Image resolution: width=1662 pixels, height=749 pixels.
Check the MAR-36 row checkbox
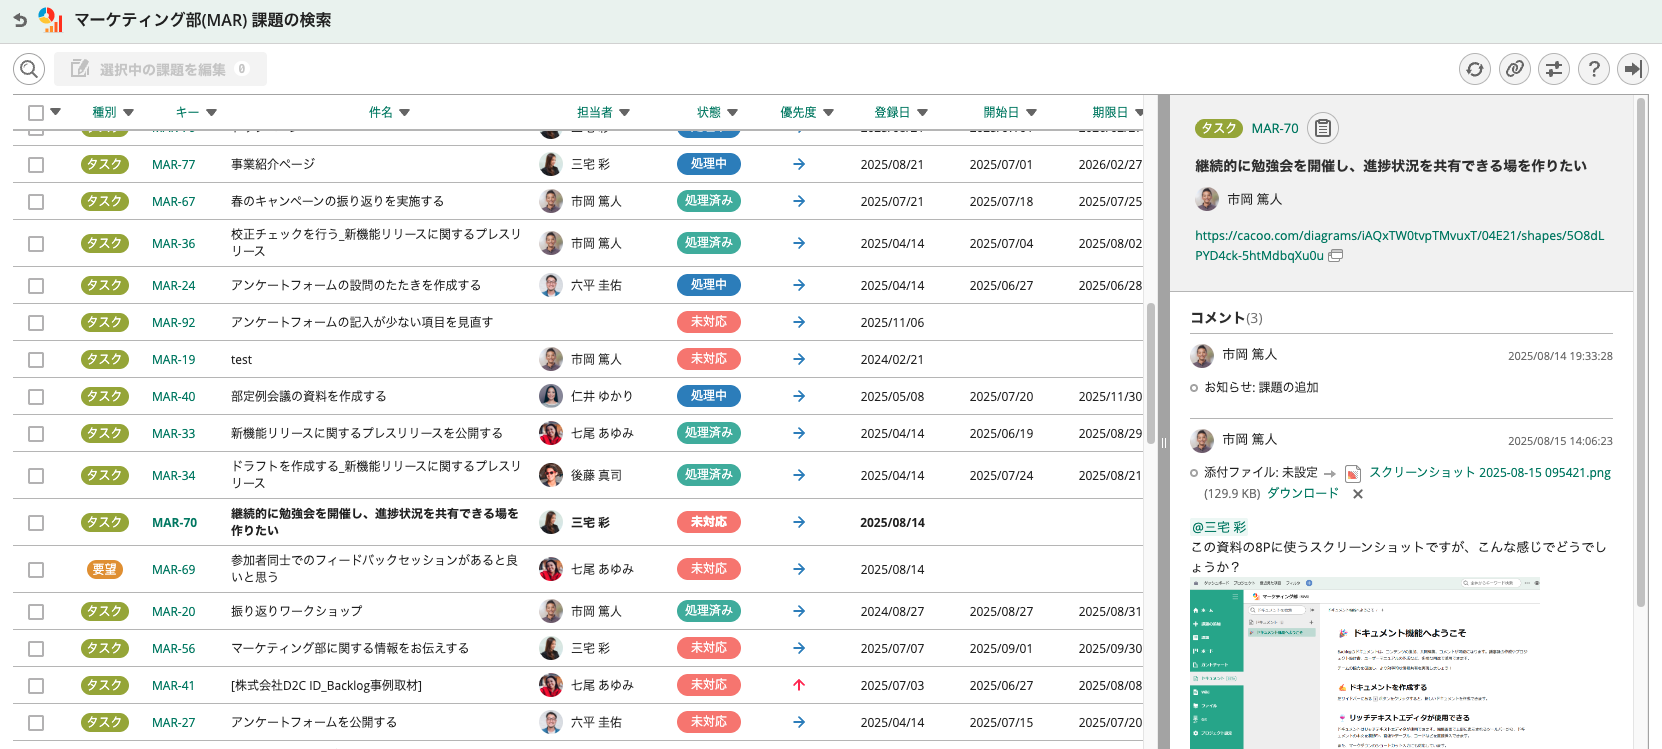pos(36,244)
